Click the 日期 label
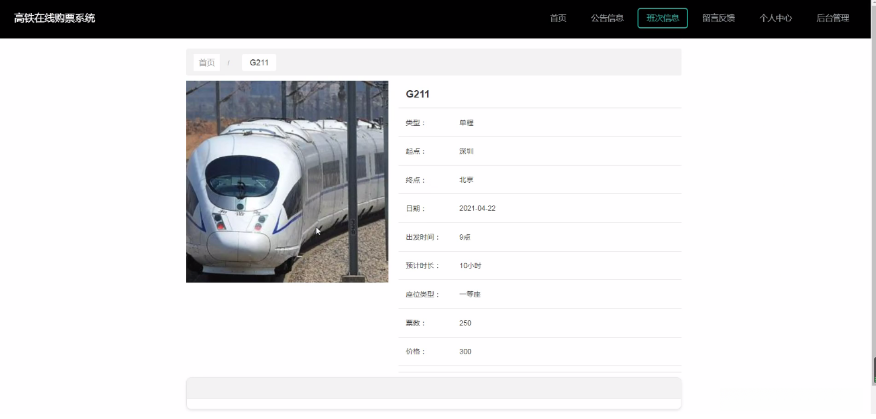This screenshot has width=876, height=419. point(415,208)
